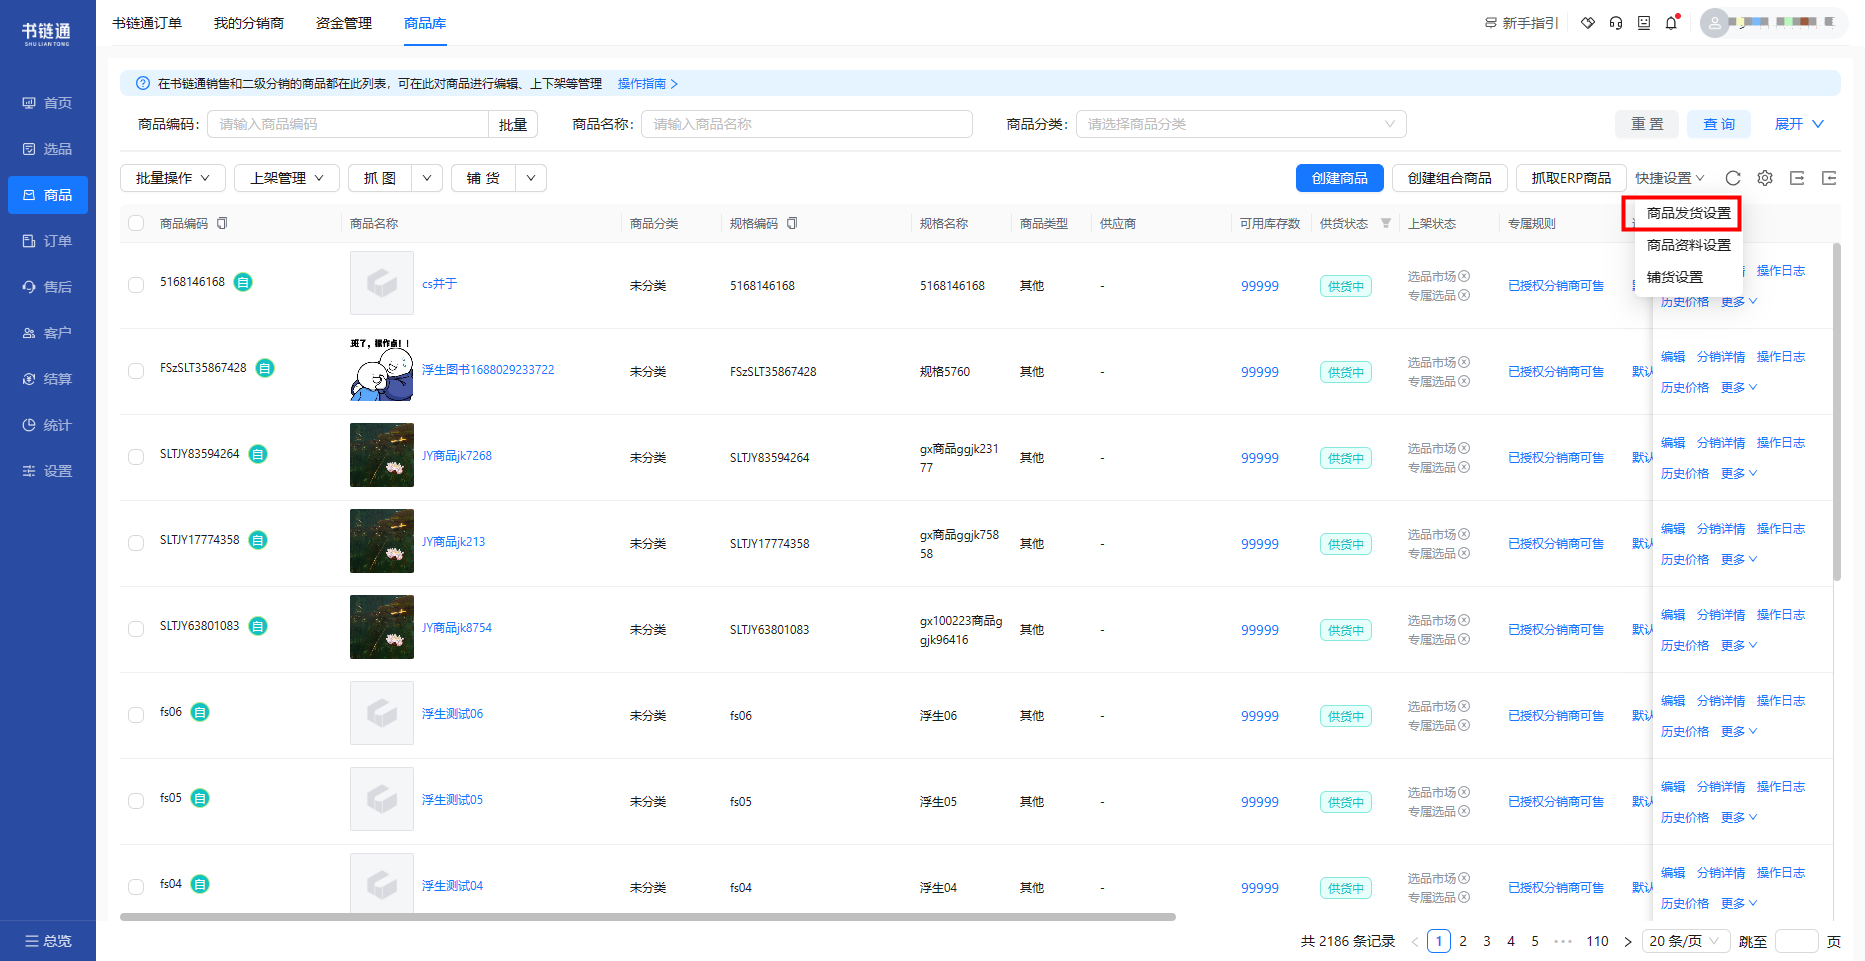
Task: Check the row for fs06
Action: pos(136,715)
